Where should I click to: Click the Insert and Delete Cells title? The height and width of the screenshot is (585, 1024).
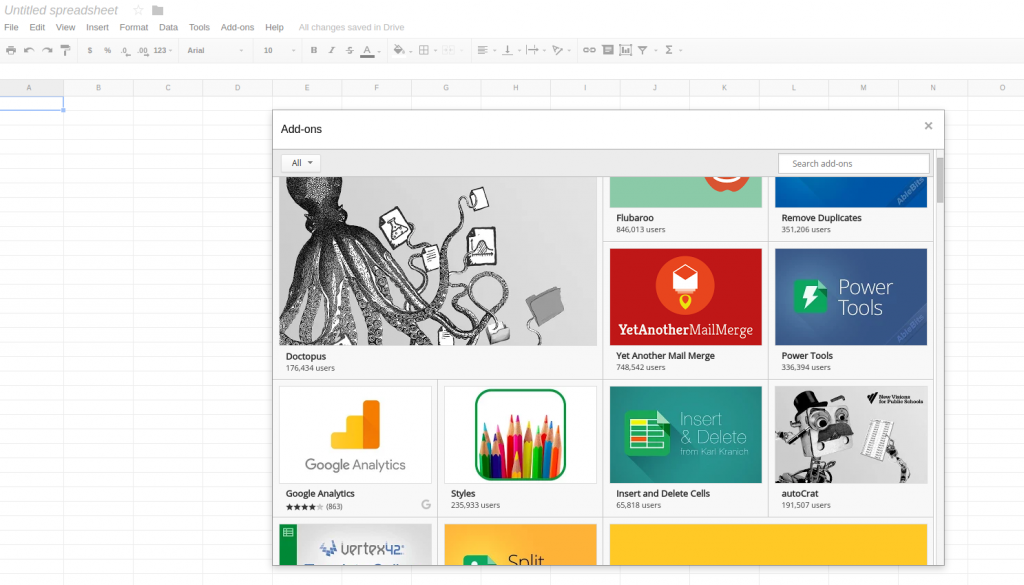coord(663,494)
